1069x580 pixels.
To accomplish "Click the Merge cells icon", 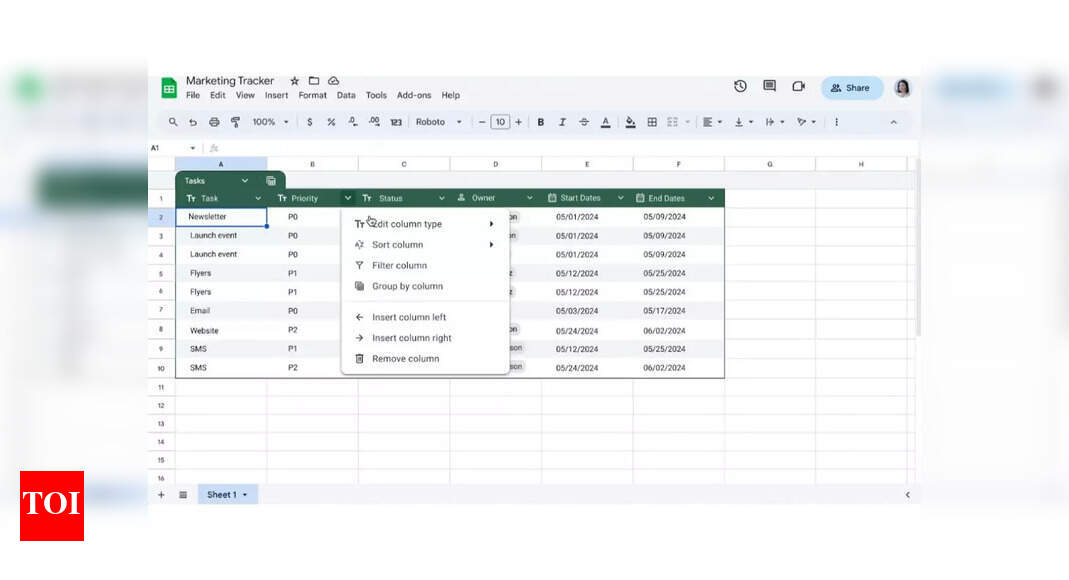I will tap(674, 121).
